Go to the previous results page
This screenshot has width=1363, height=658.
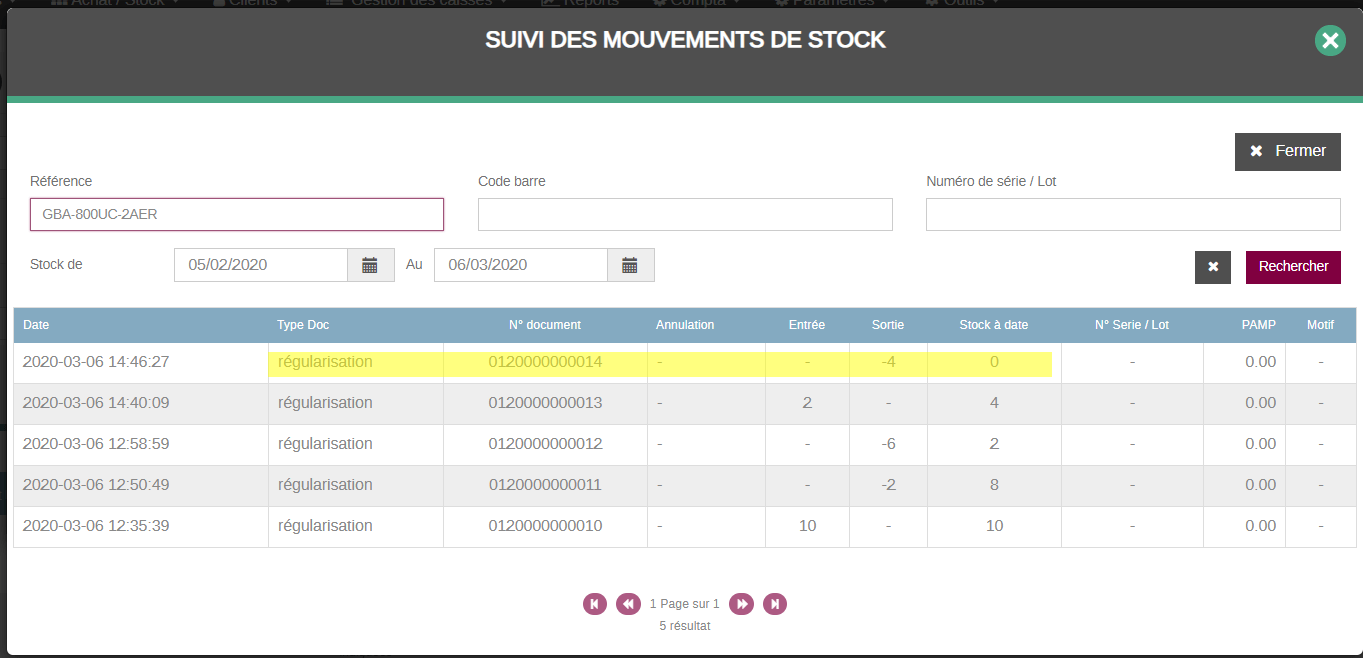pyautogui.click(x=628, y=604)
